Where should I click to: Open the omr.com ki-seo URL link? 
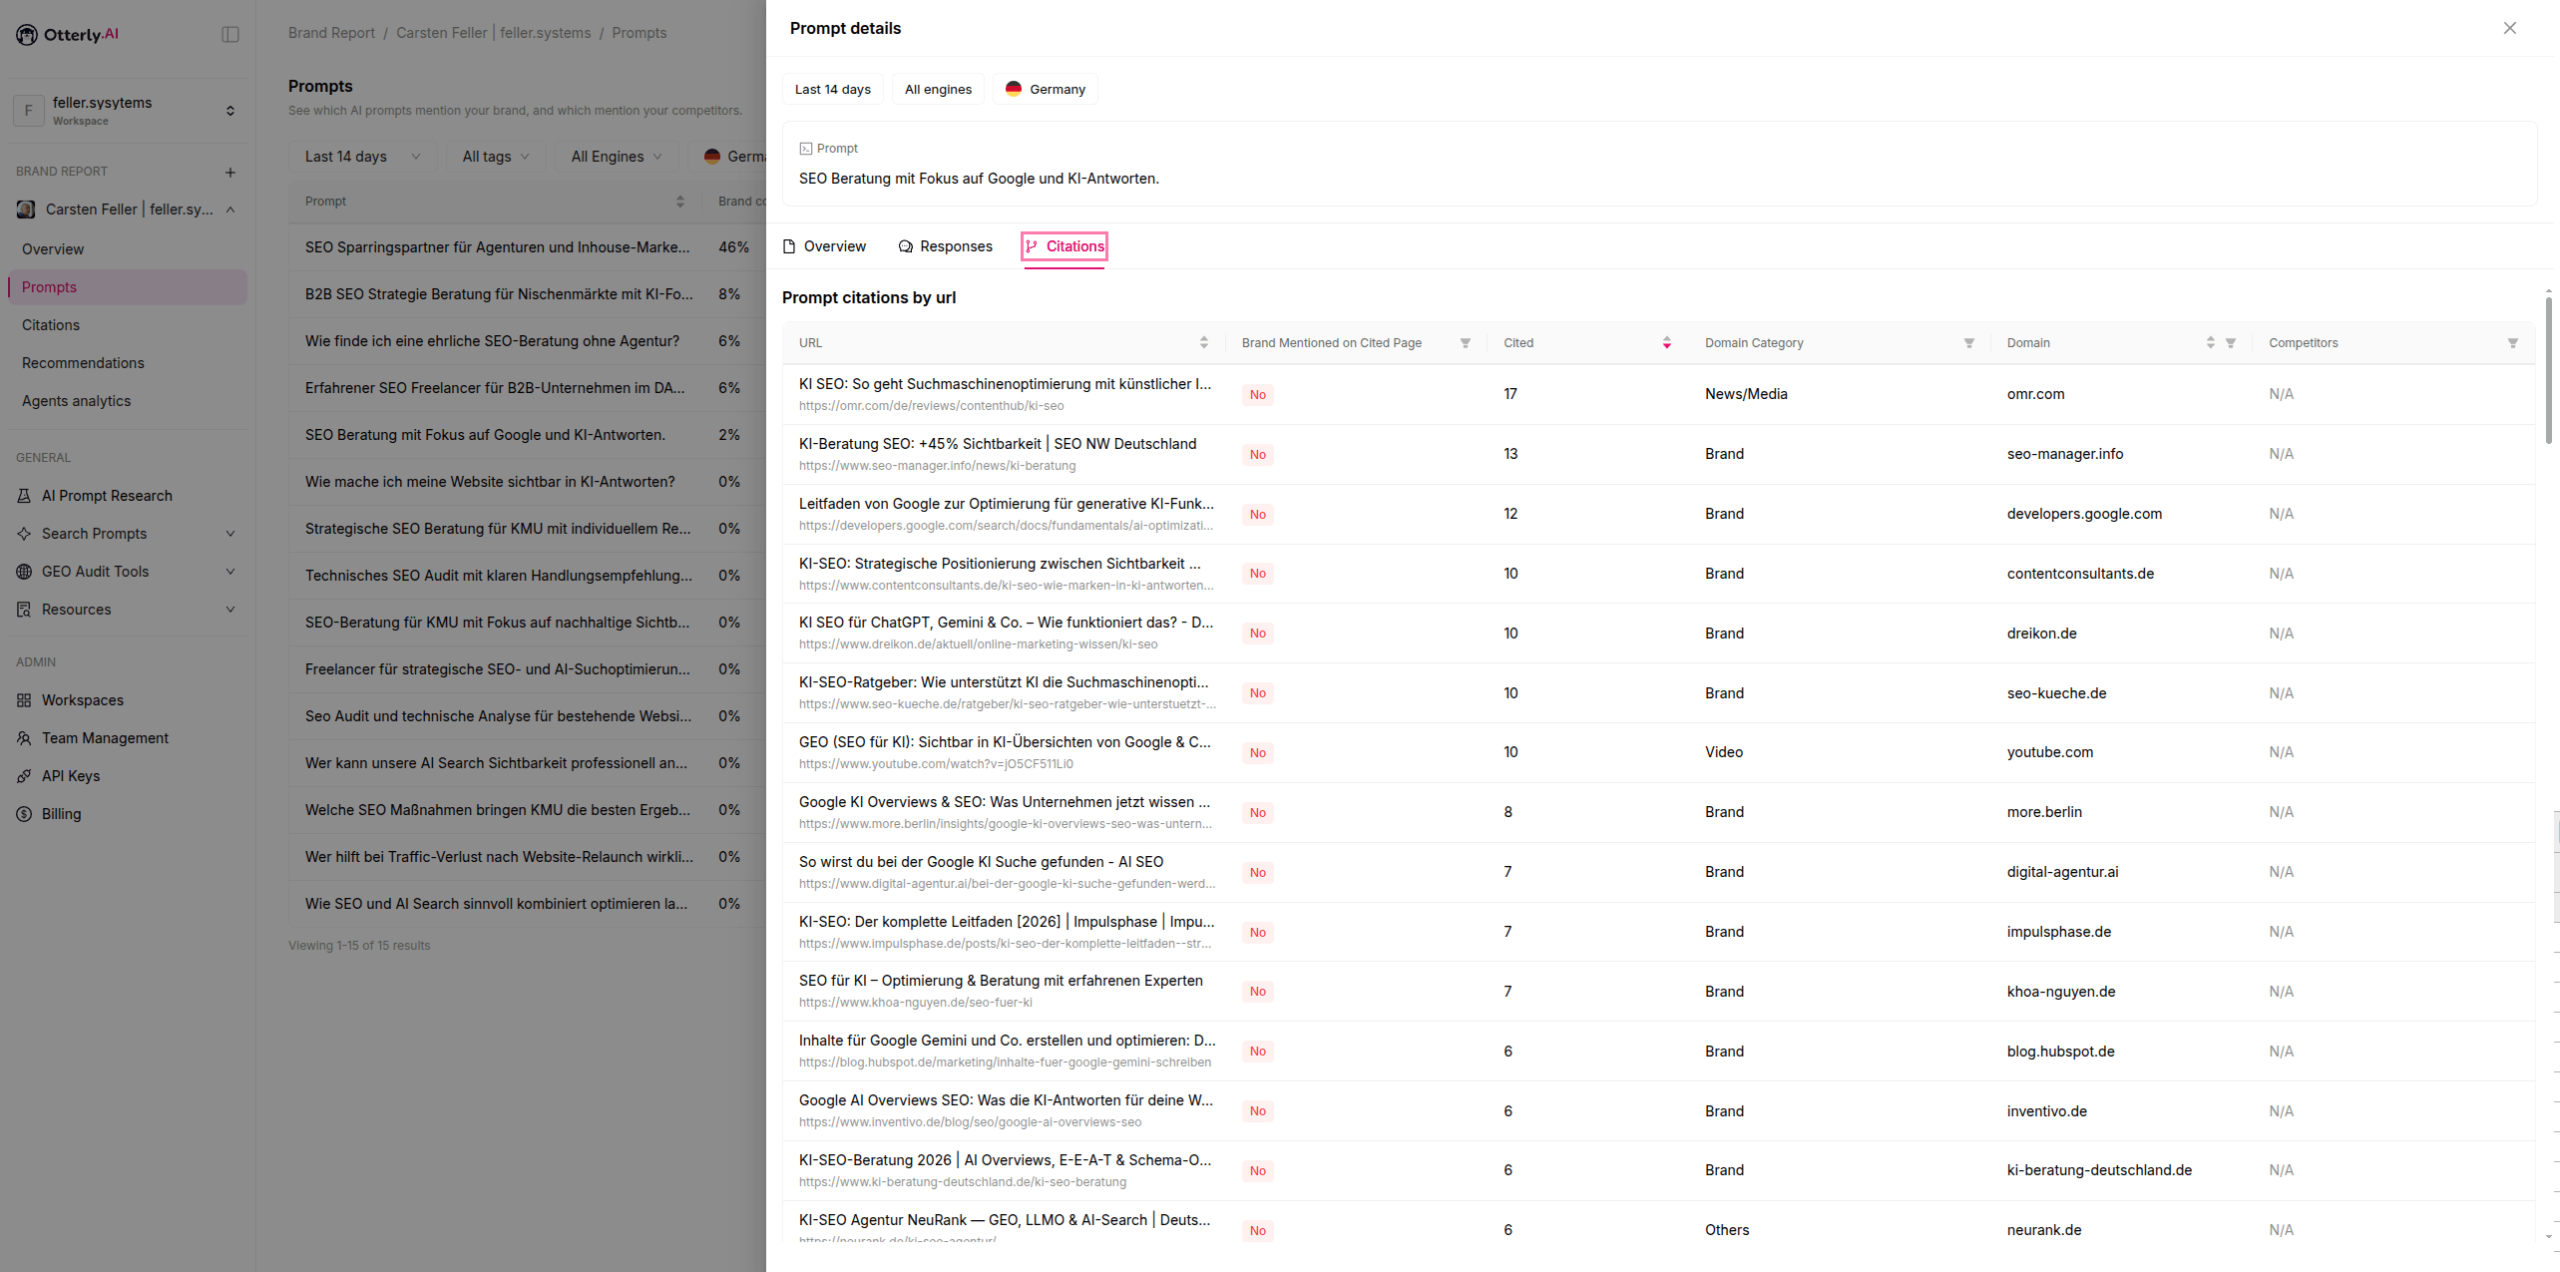931,406
